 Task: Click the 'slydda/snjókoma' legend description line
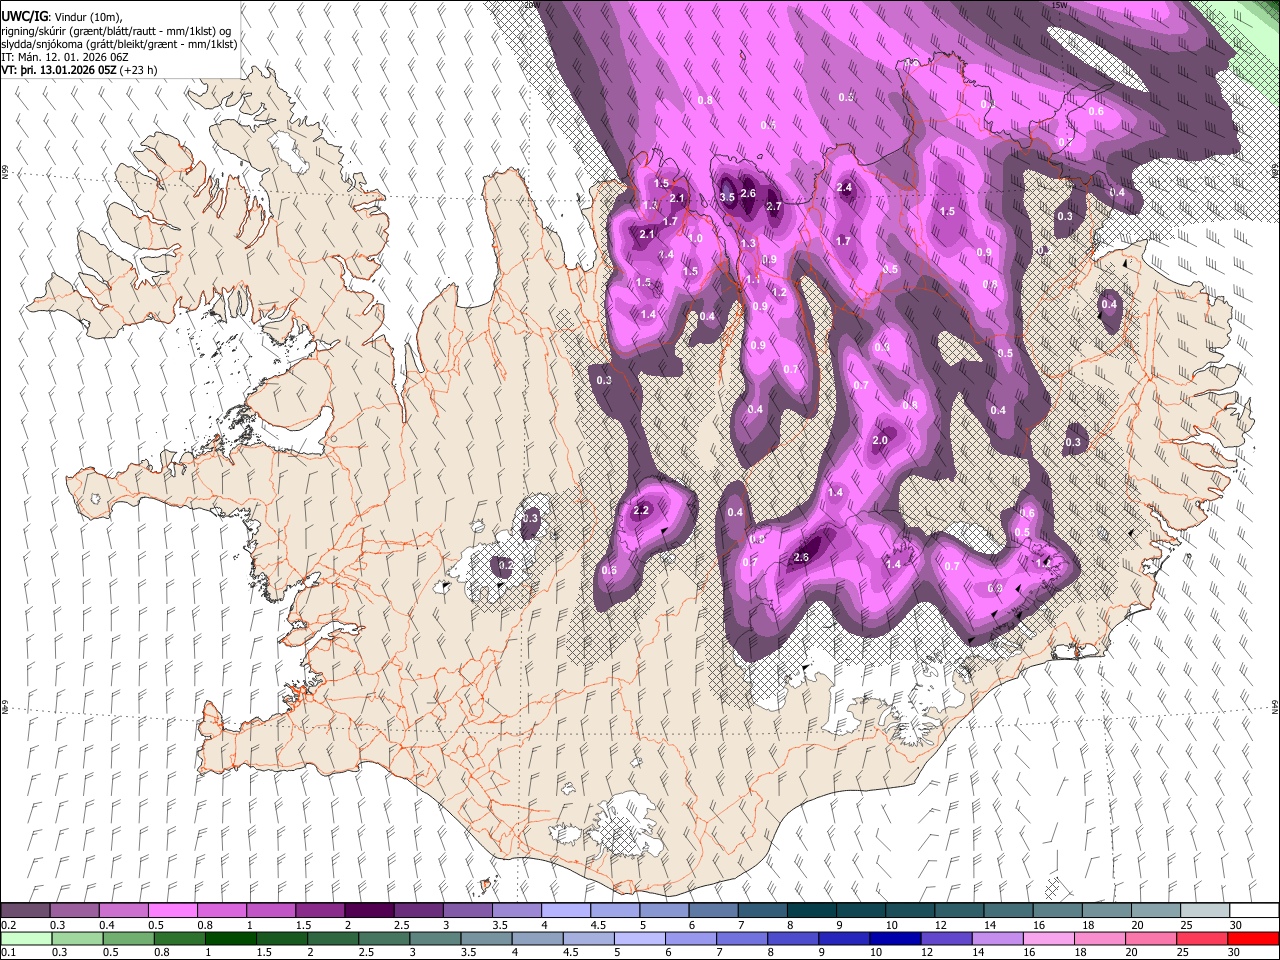pos(119,44)
